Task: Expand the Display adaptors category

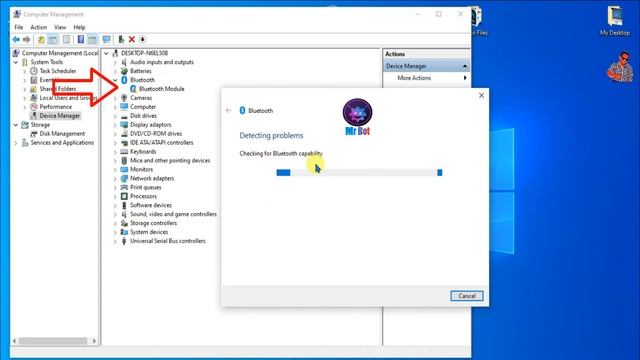Action: tap(115, 125)
